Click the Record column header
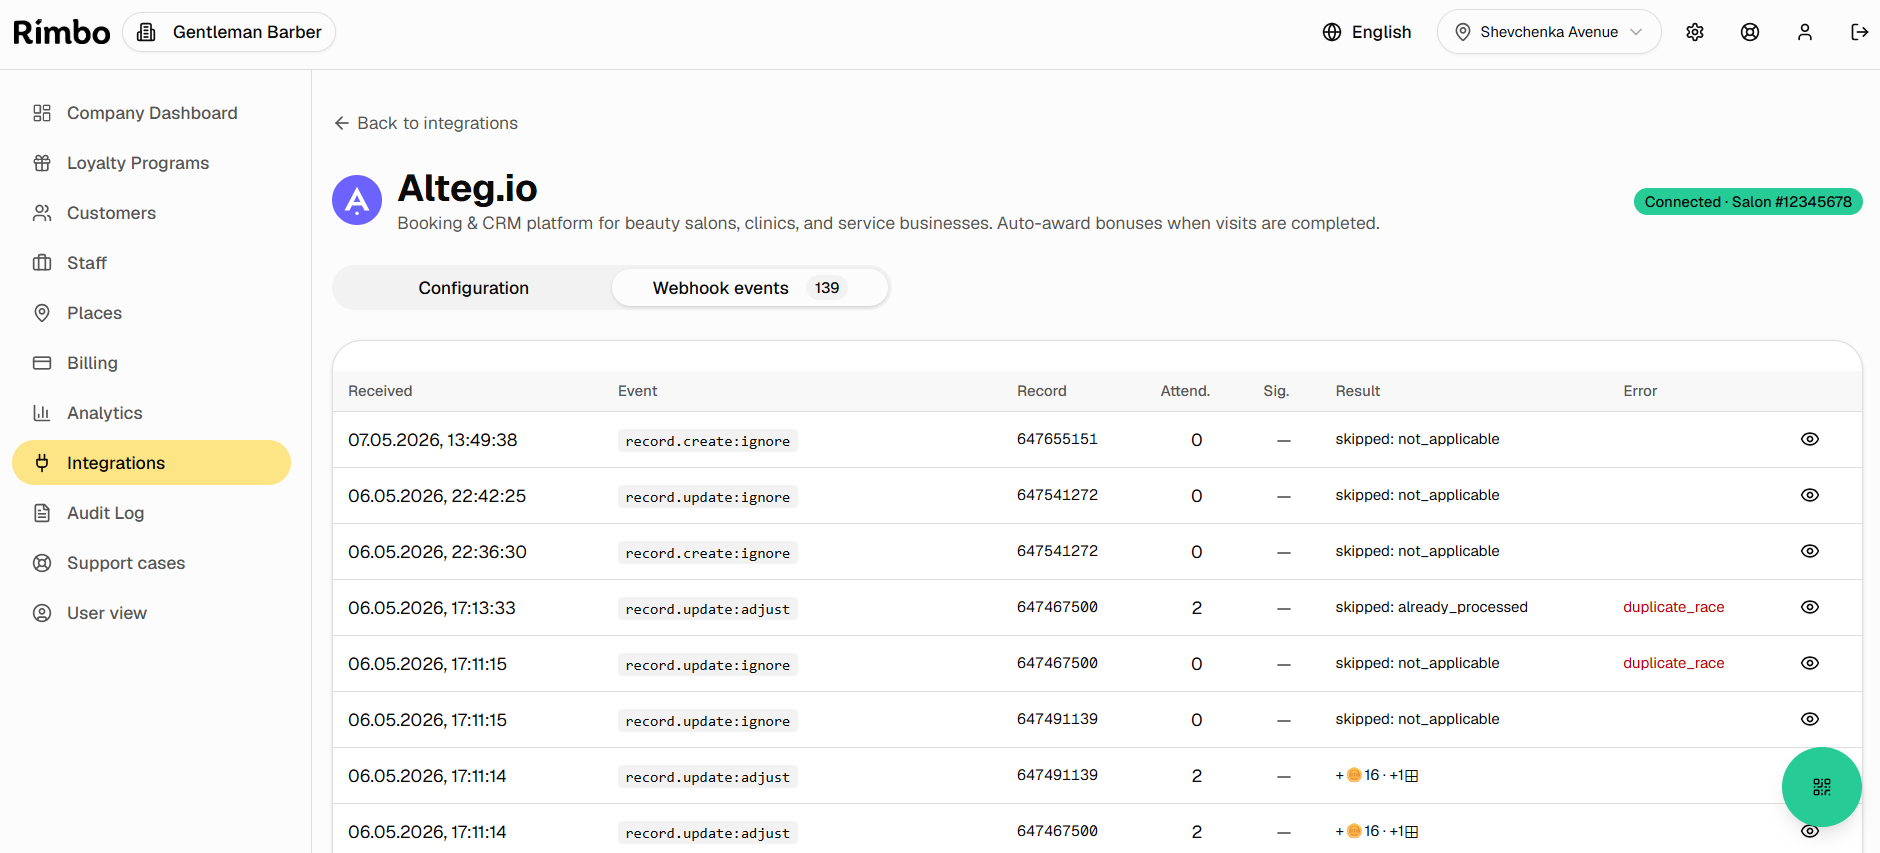Viewport: 1880px width, 853px height. (x=1042, y=391)
